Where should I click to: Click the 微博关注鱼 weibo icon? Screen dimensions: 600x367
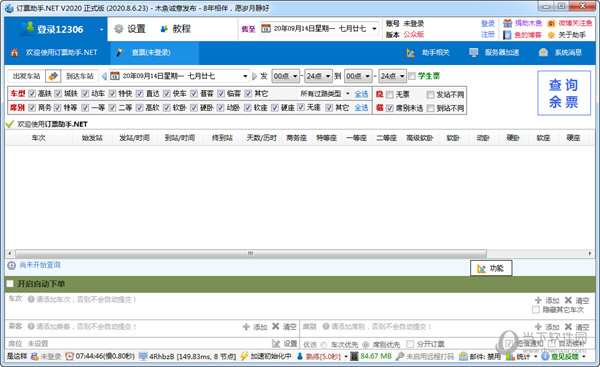[551, 23]
